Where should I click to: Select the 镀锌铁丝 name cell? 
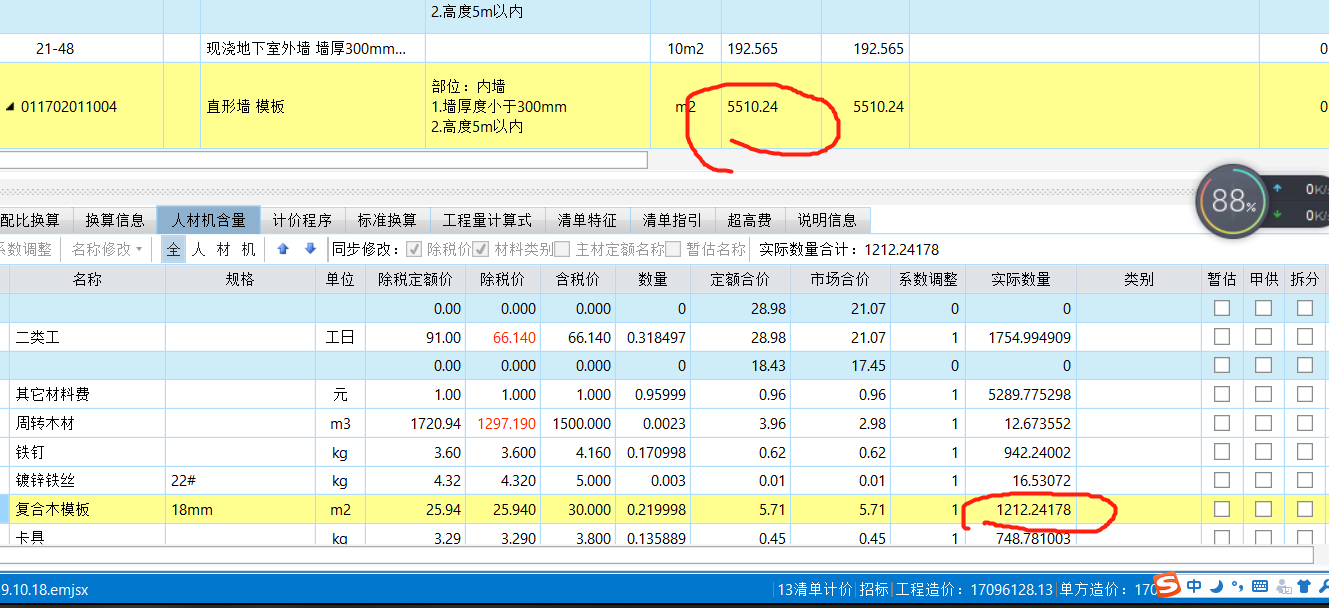87,481
